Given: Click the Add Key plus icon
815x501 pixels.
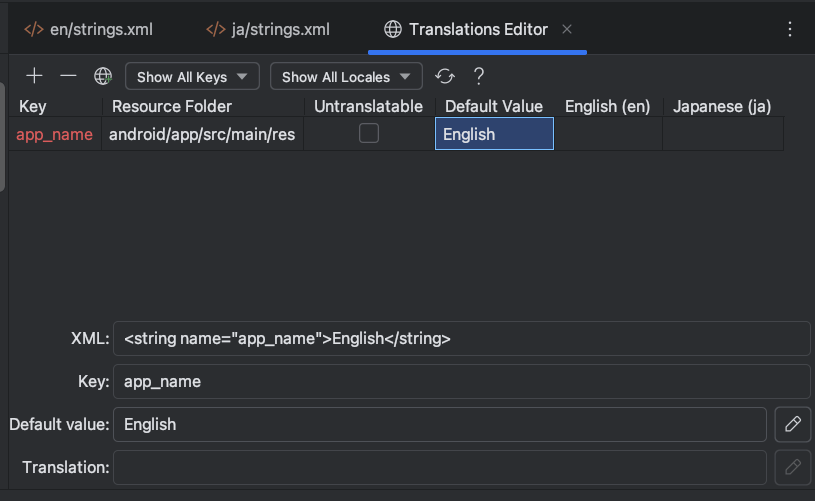Looking at the screenshot, I should click(34, 76).
